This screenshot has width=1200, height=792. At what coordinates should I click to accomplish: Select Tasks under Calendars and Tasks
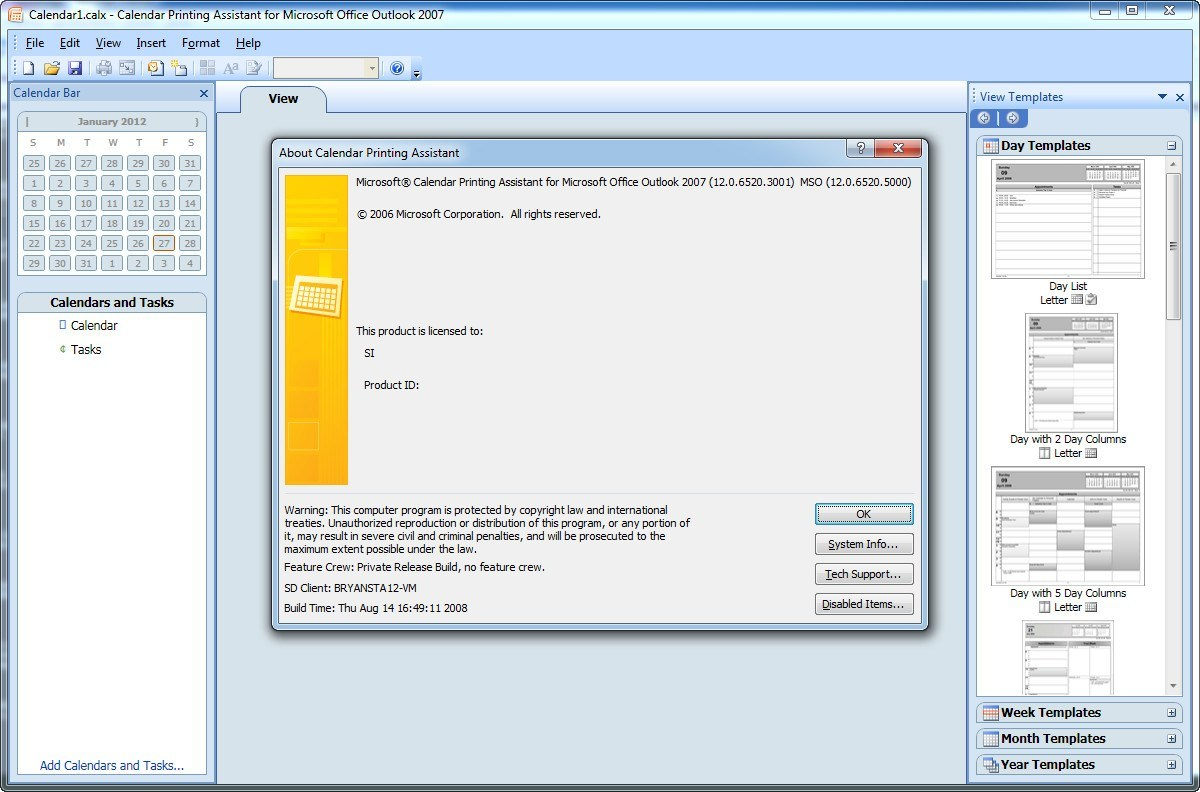tap(86, 349)
